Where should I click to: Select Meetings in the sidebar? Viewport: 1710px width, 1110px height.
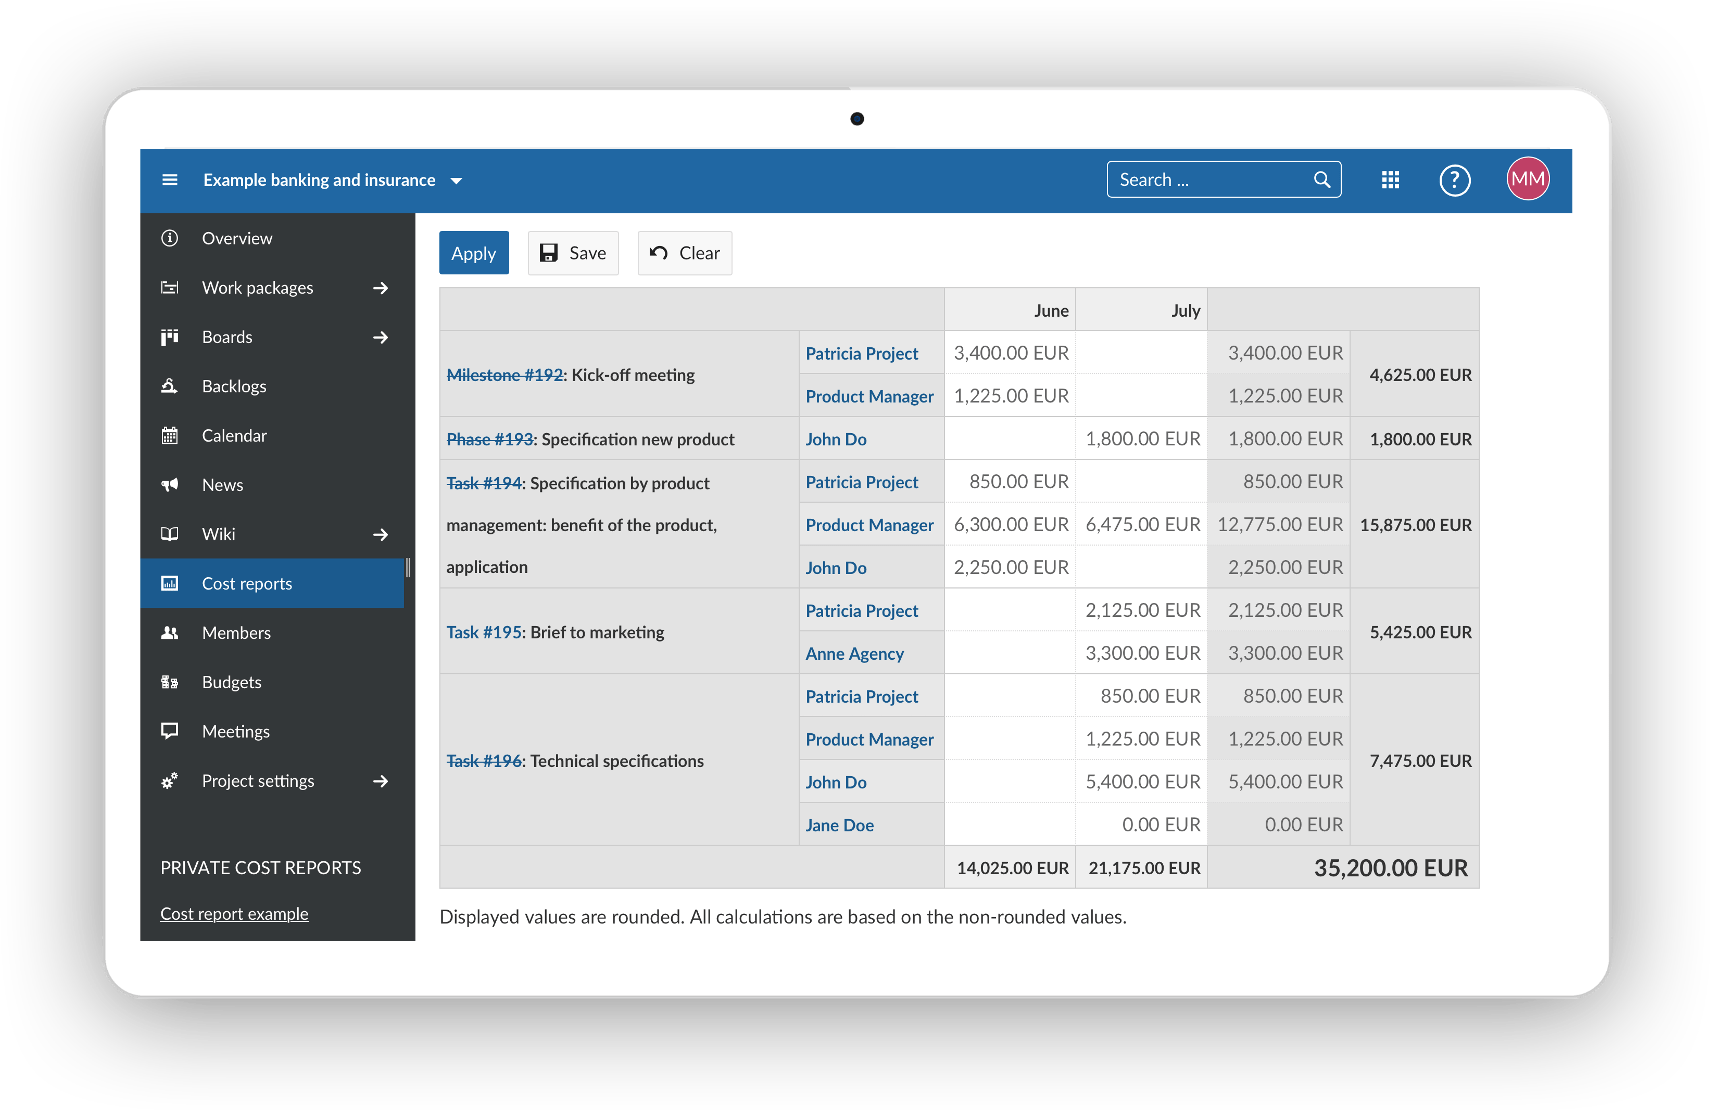click(x=235, y=732)
